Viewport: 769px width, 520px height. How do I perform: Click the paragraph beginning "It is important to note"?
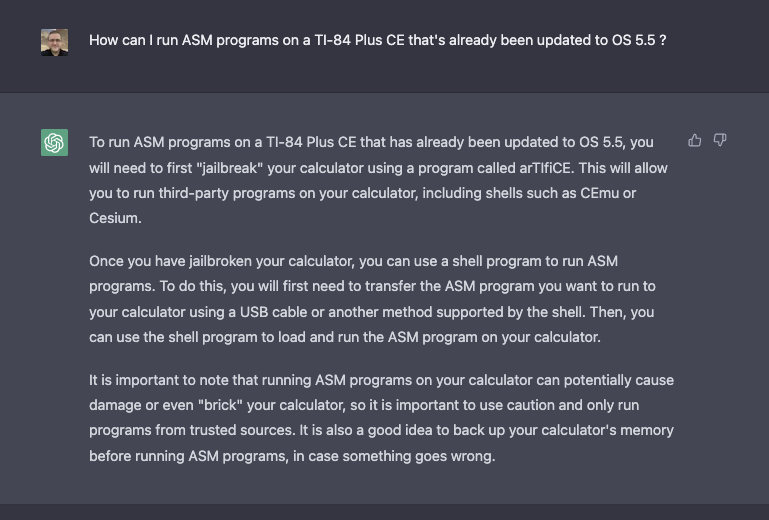(x=382, y=418)
